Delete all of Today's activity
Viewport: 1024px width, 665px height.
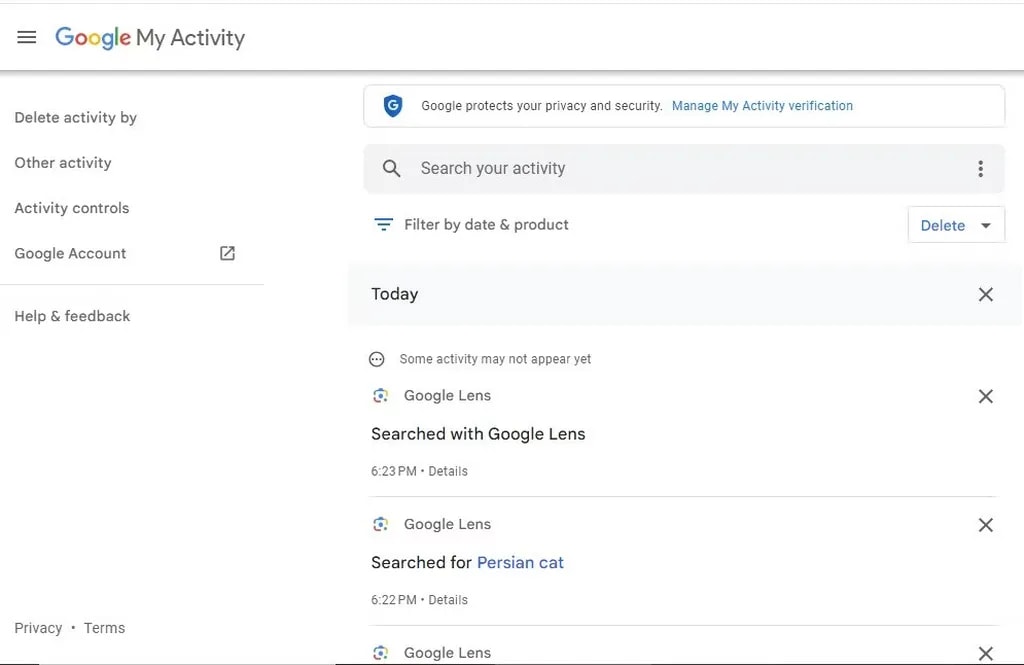pyautogui.click(x=985, y=294)
